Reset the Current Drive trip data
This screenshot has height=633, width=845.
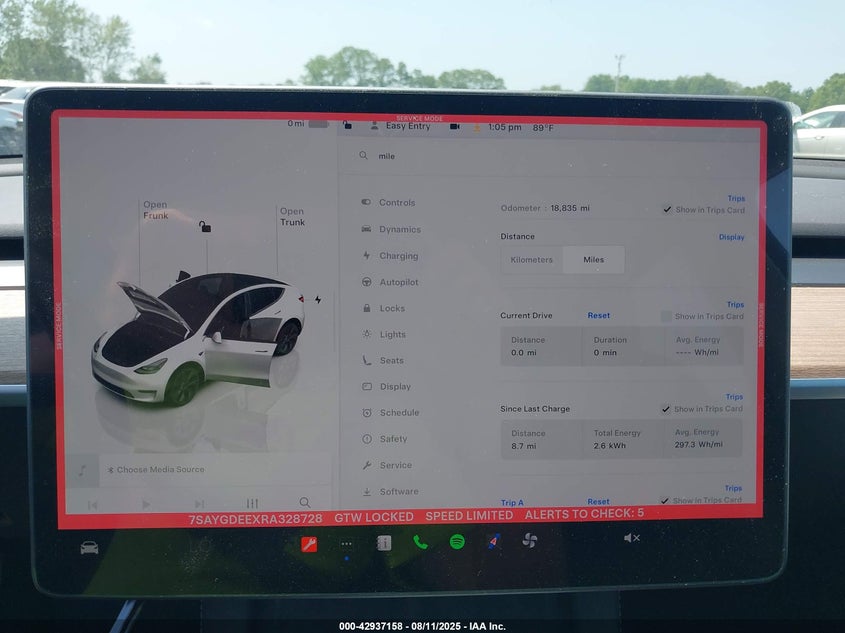(x=598, y=316)
